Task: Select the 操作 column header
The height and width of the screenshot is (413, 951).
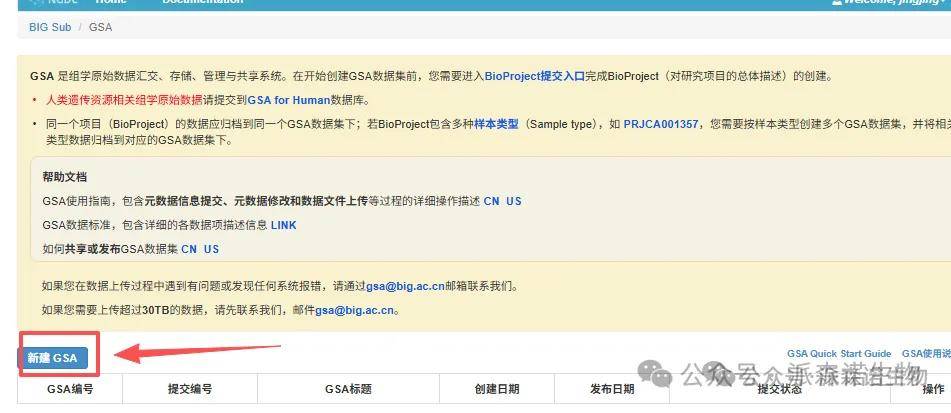Action: 932,389
